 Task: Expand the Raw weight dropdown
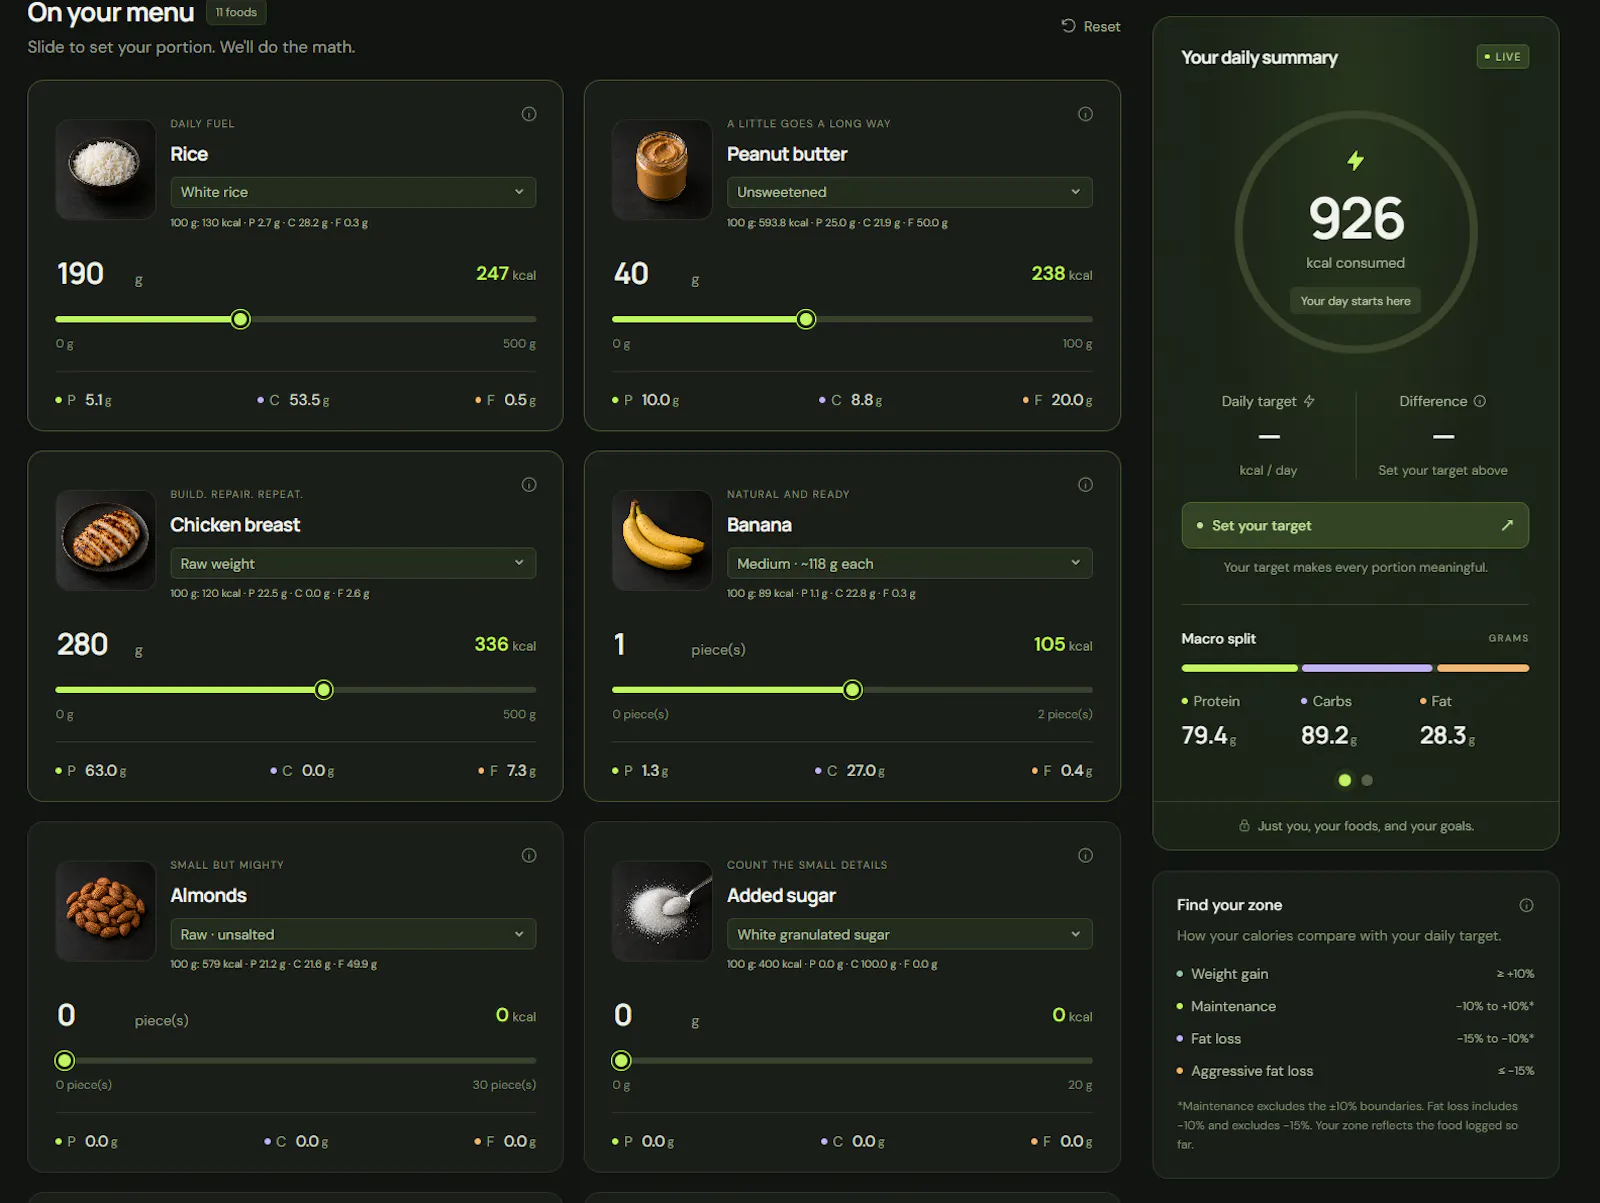(x=353, y=563)
